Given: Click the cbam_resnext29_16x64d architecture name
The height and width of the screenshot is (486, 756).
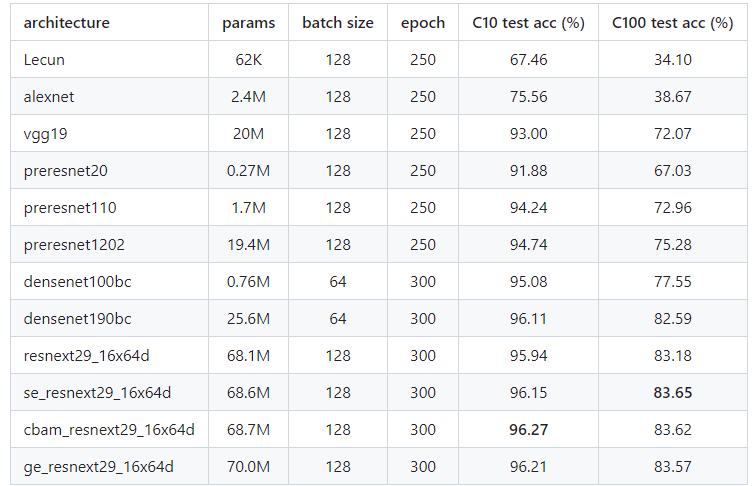Looking at the screenshot, I should coord(109,430).
